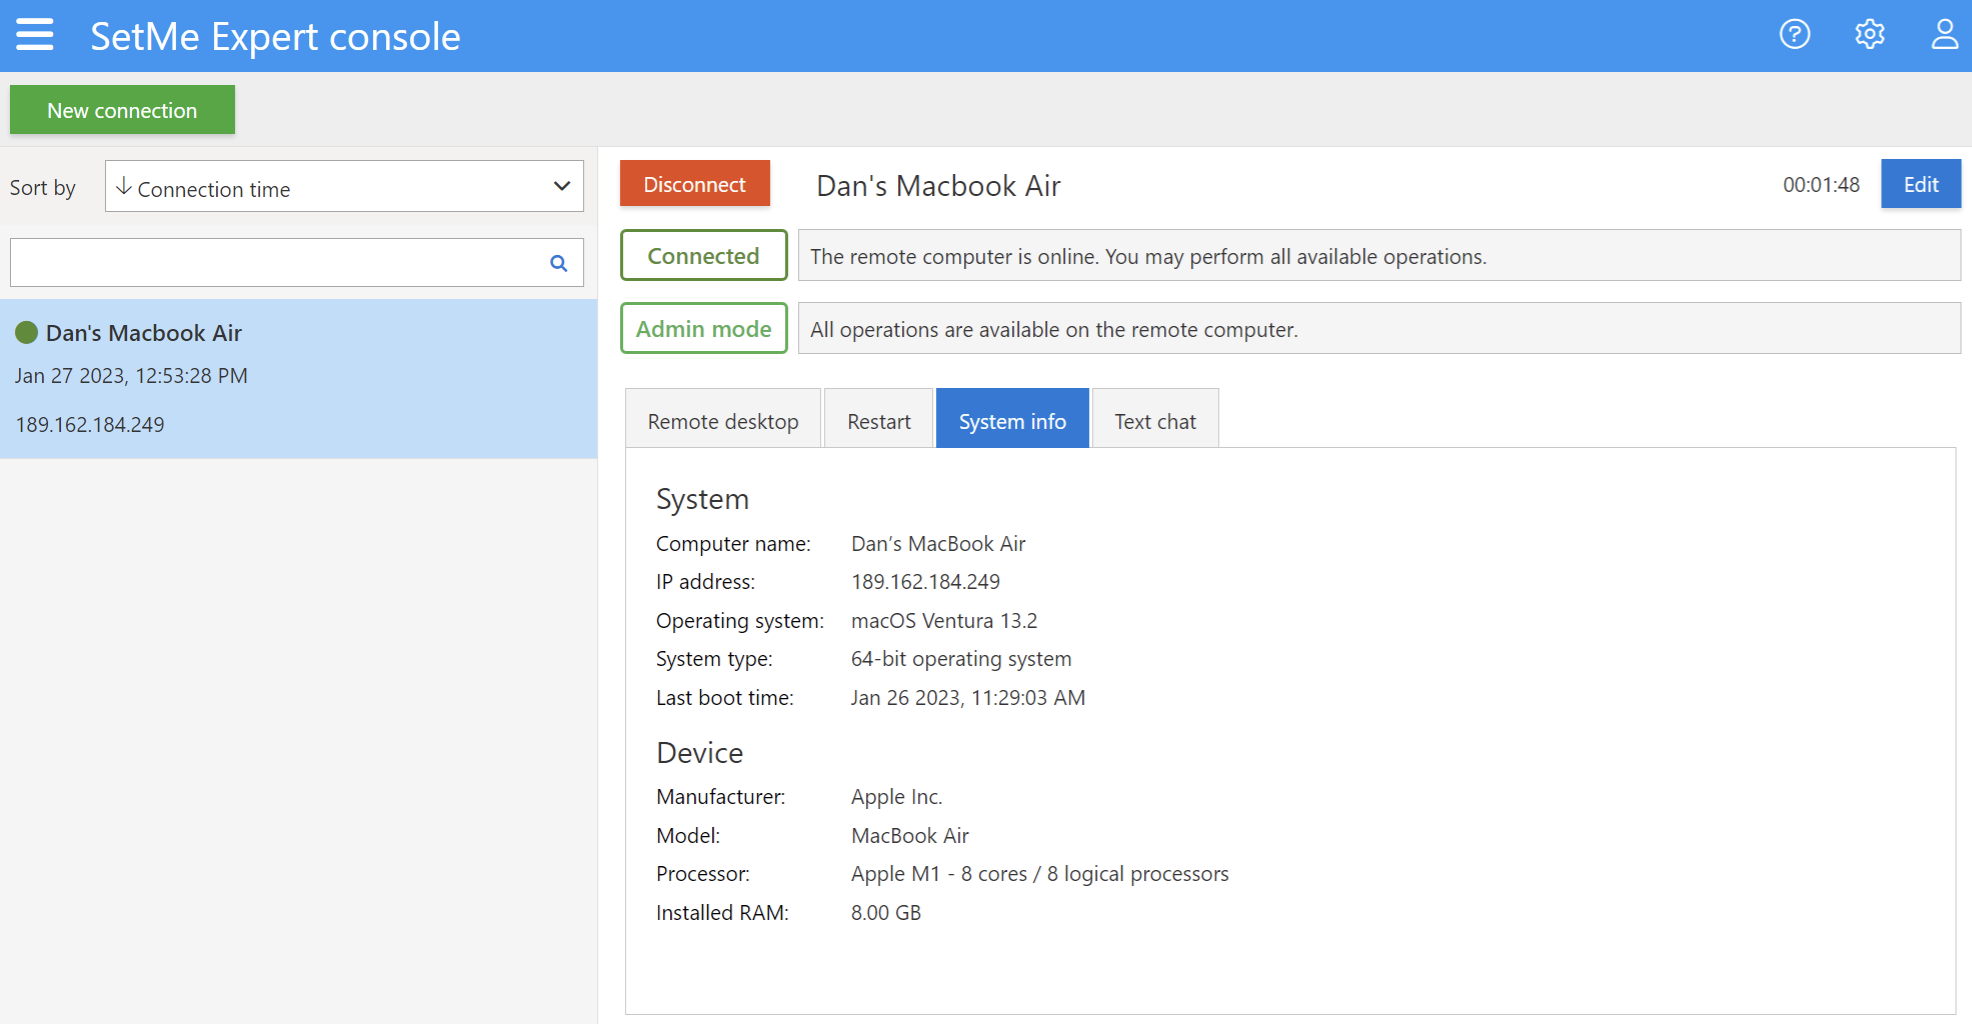Image resolution: width=1972 pixels, height=1024 pixels.
Task: Select Dan's Macbook Air in connection list
Action: point(298,379)
